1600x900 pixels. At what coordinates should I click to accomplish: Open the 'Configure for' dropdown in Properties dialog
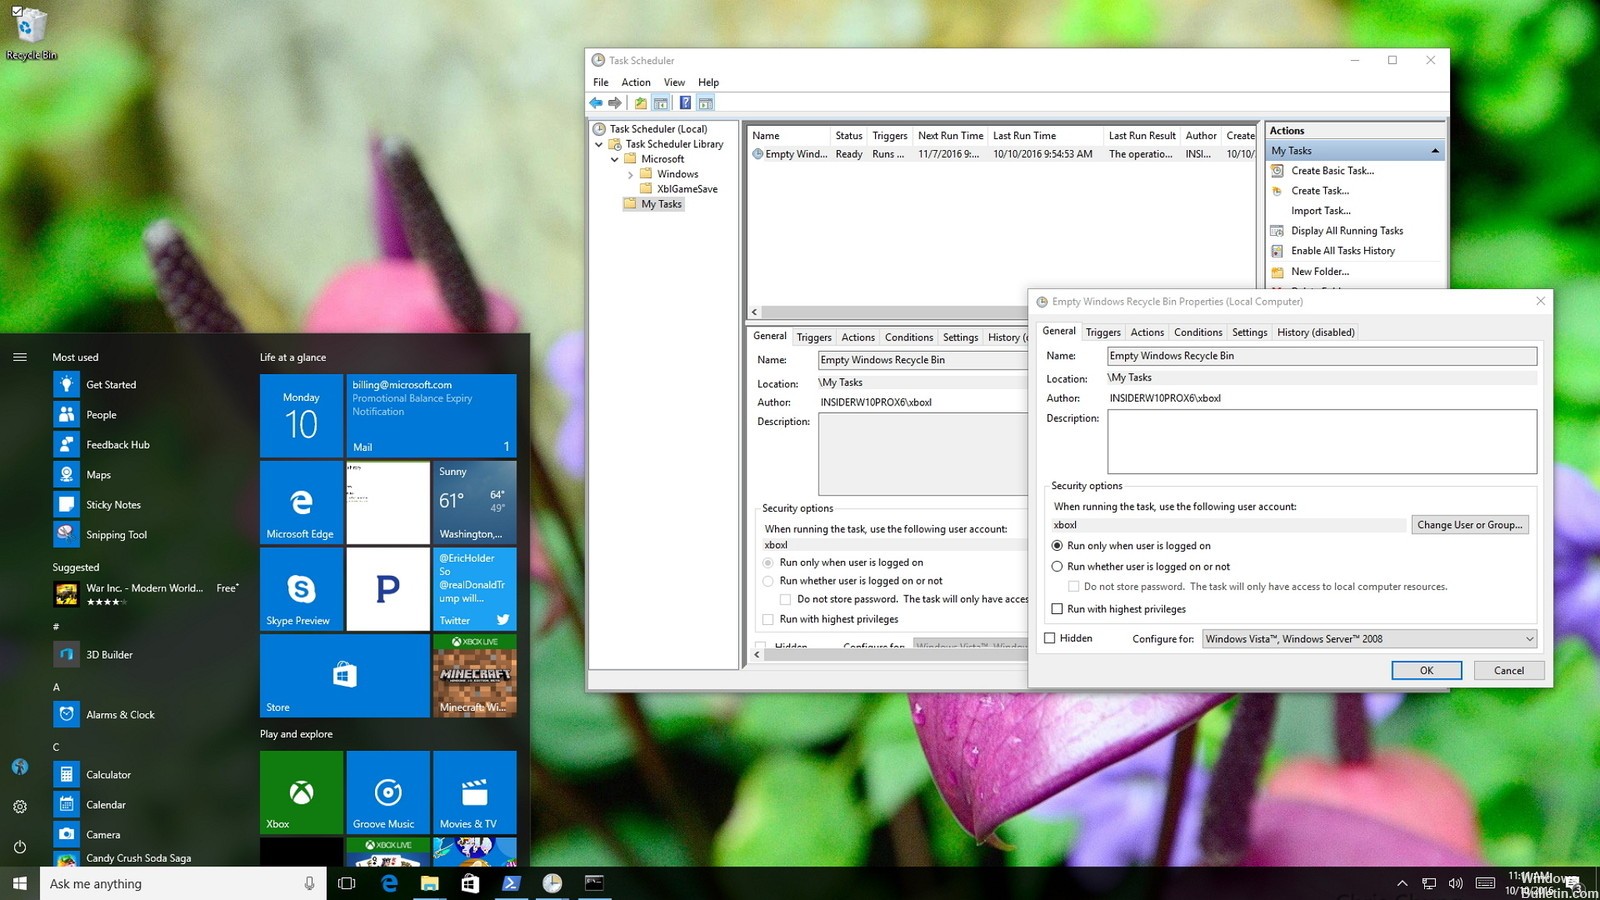click(x=1369, y=639)
